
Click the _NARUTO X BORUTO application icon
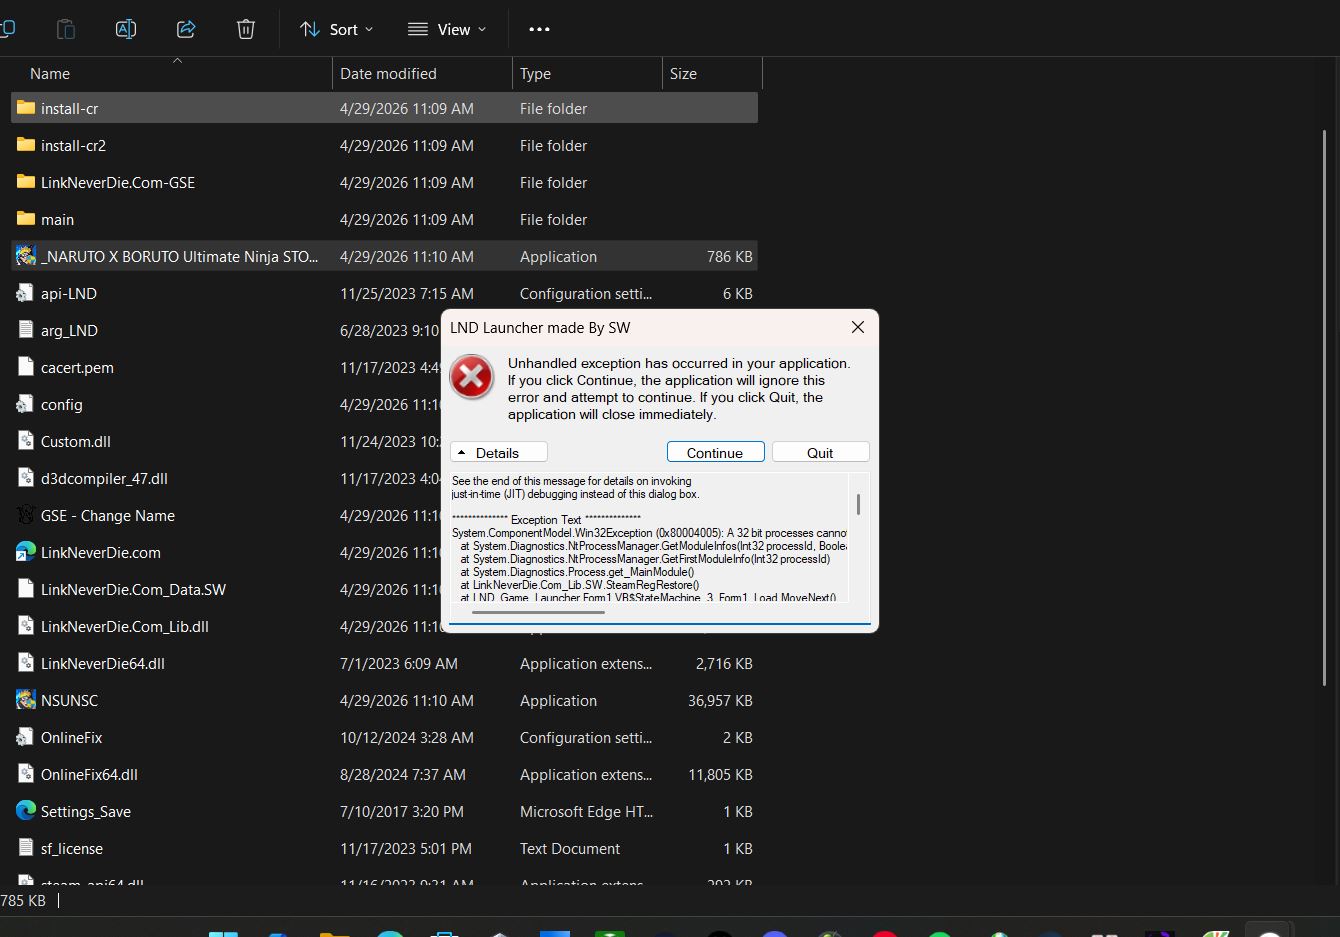point(26,256)
